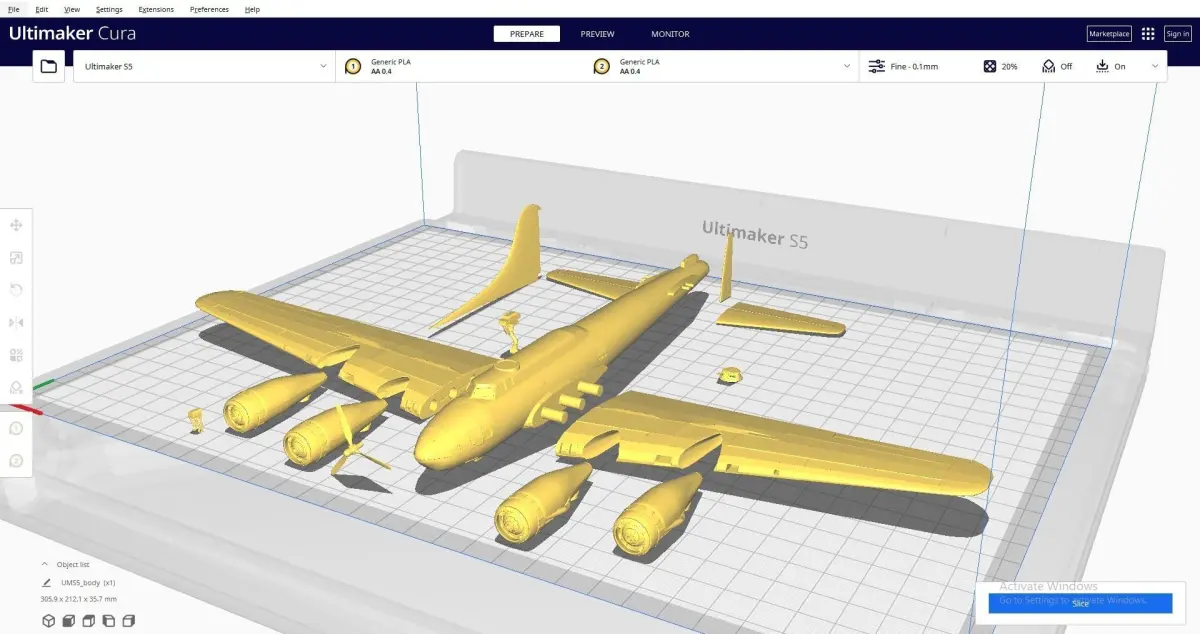The height and width of the screenshot is (634, 1200).
Task: Open the Settings menu
Action: point(109,9)
